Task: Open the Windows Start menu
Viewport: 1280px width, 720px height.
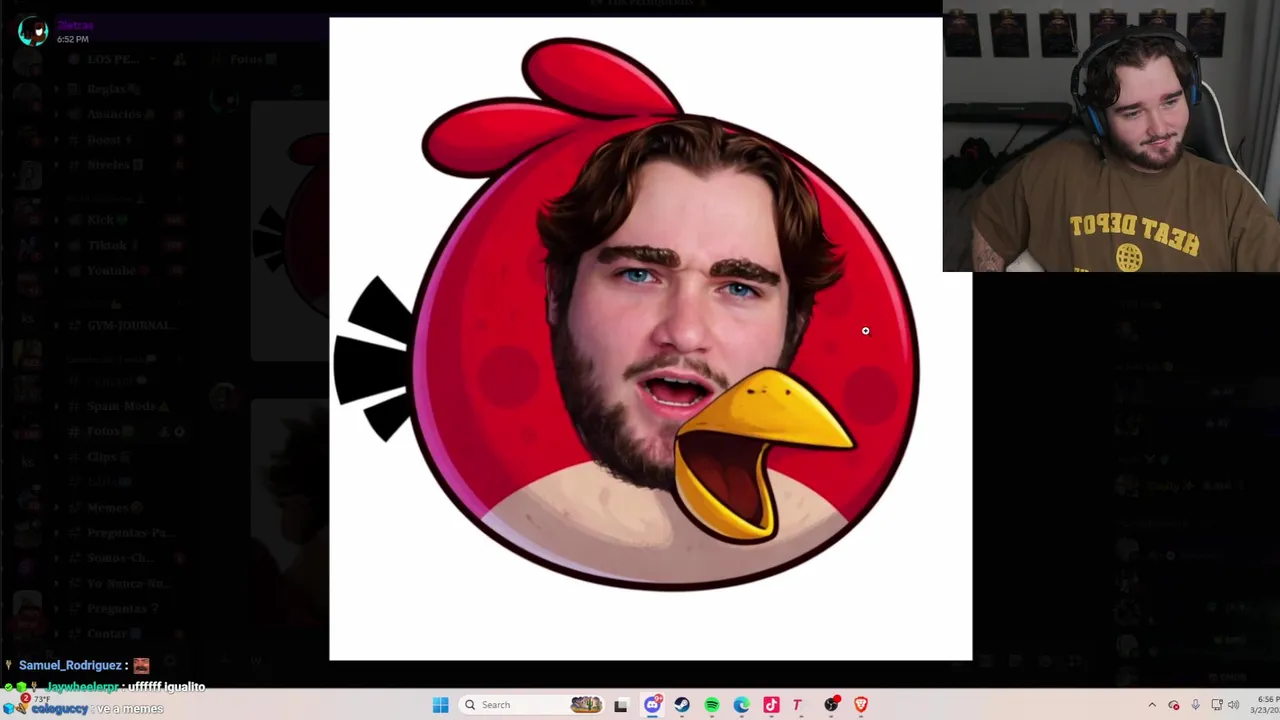Action: pos(440,705)
